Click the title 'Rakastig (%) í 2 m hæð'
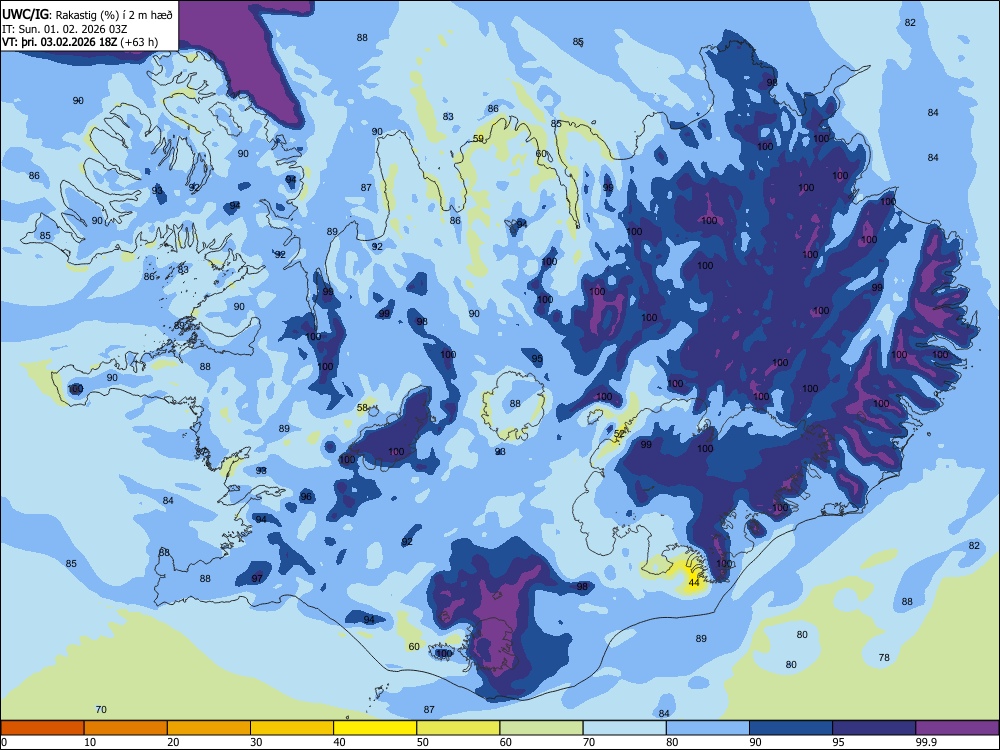Screen dimensions: 1000x750 point(114,15)
